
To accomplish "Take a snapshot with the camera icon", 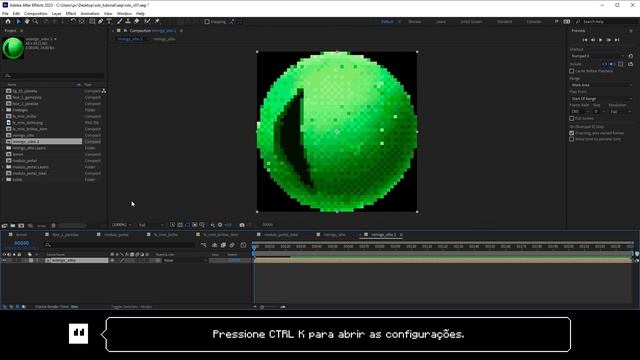I will tap(242, 225).
